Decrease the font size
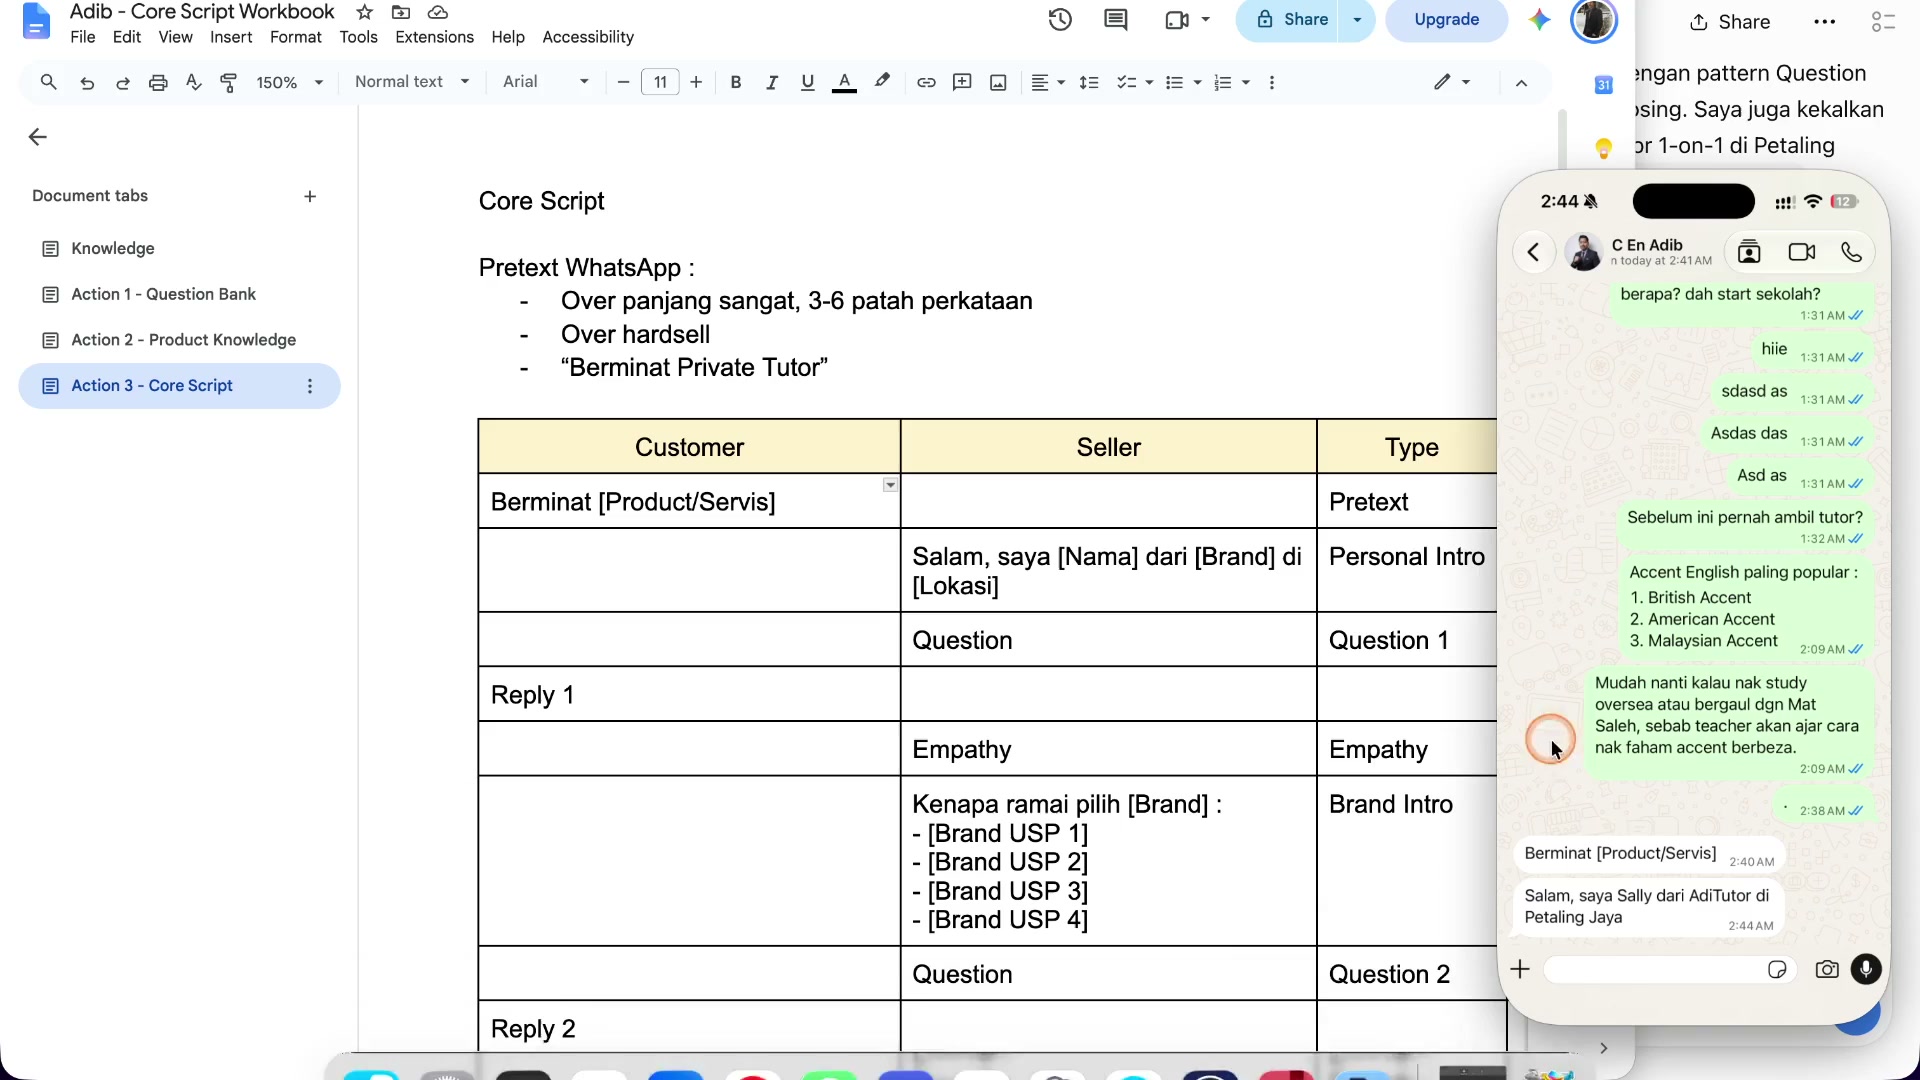This screenshot has height=1080, width=1920. point(623,83)
